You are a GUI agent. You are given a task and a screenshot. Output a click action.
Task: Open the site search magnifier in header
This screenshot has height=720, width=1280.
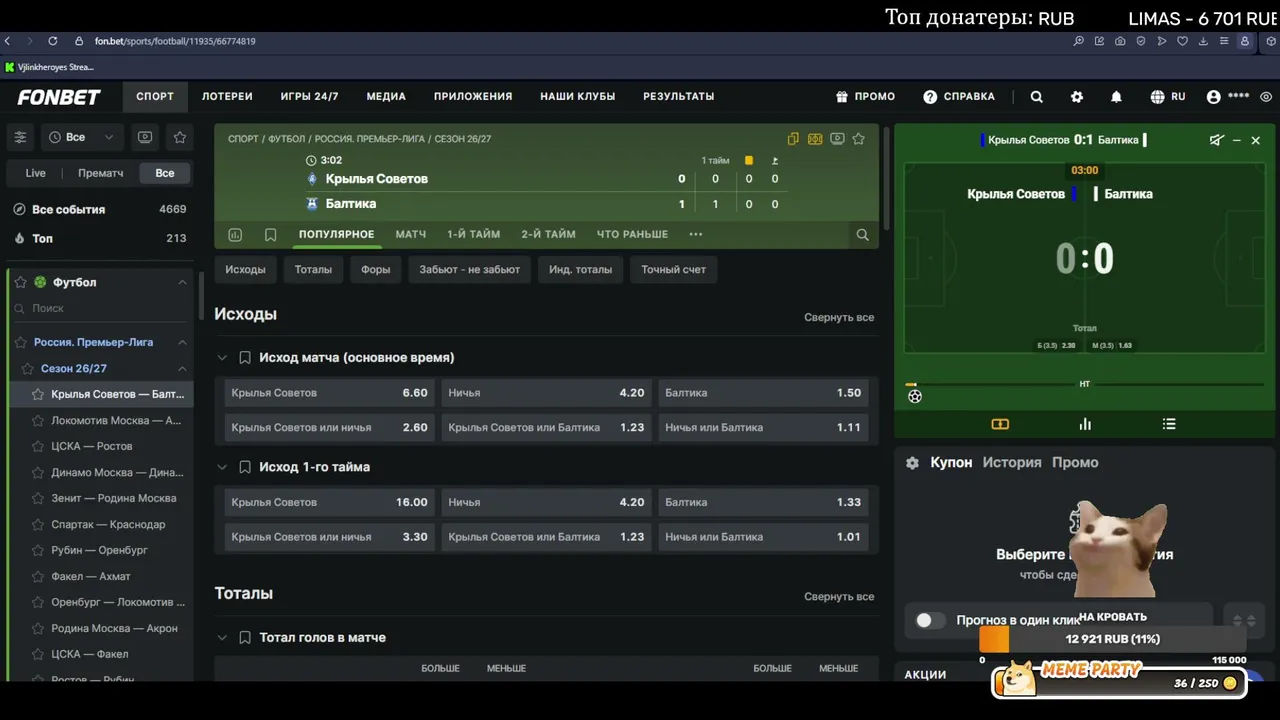1037,97
